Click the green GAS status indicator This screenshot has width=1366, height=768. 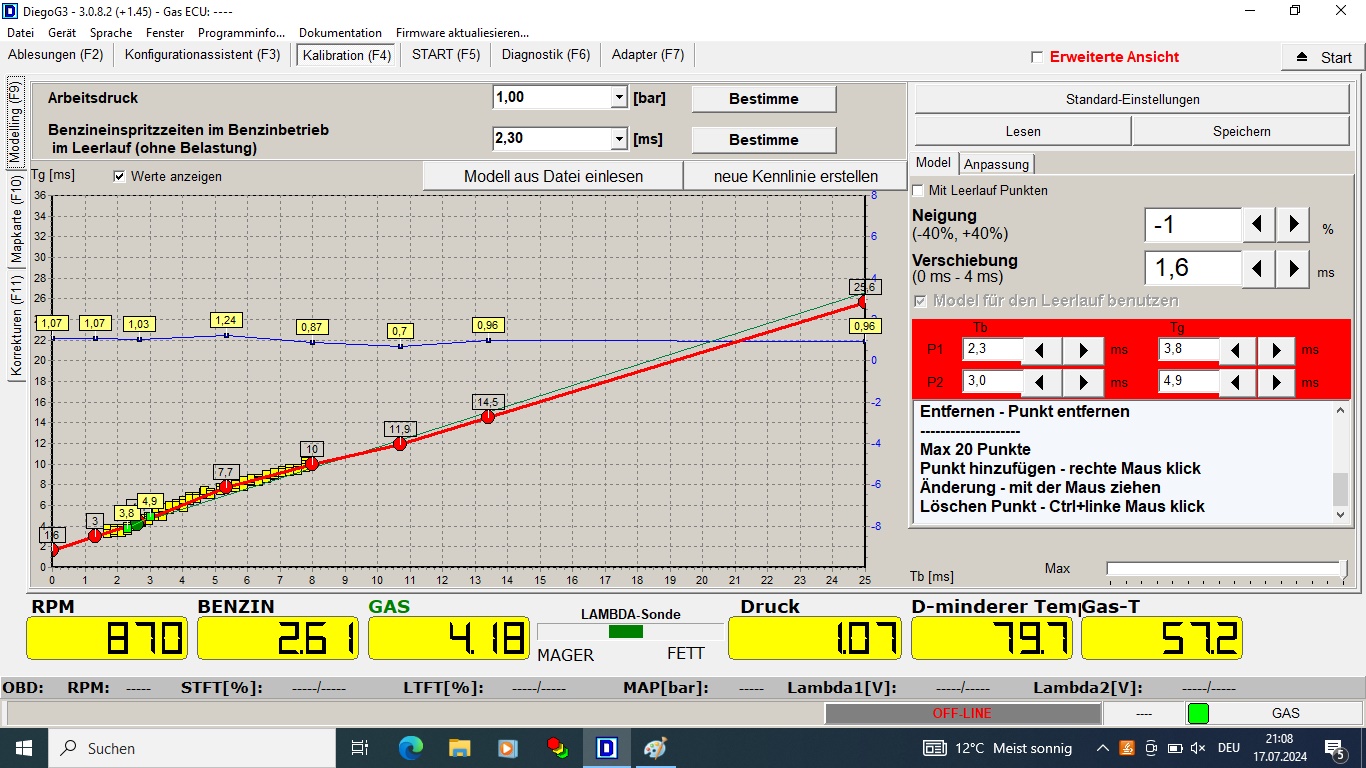click(x=1197, y=713)
